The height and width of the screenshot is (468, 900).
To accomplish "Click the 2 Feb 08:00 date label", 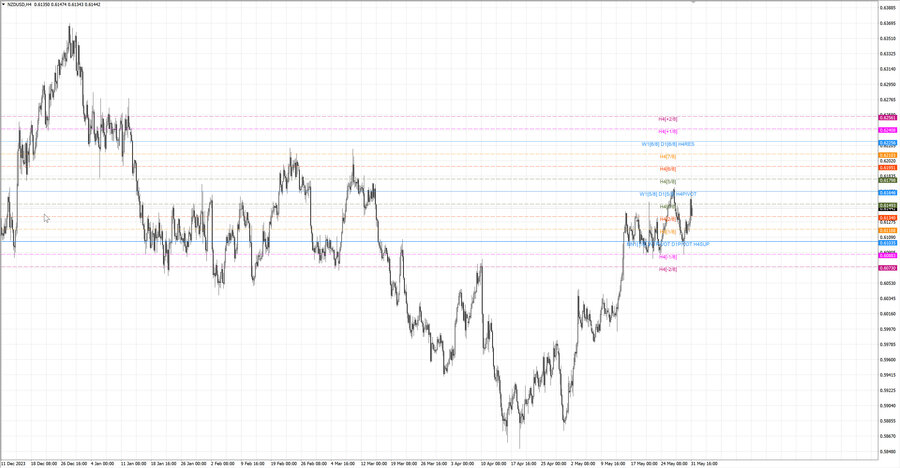I will [223, 463].
